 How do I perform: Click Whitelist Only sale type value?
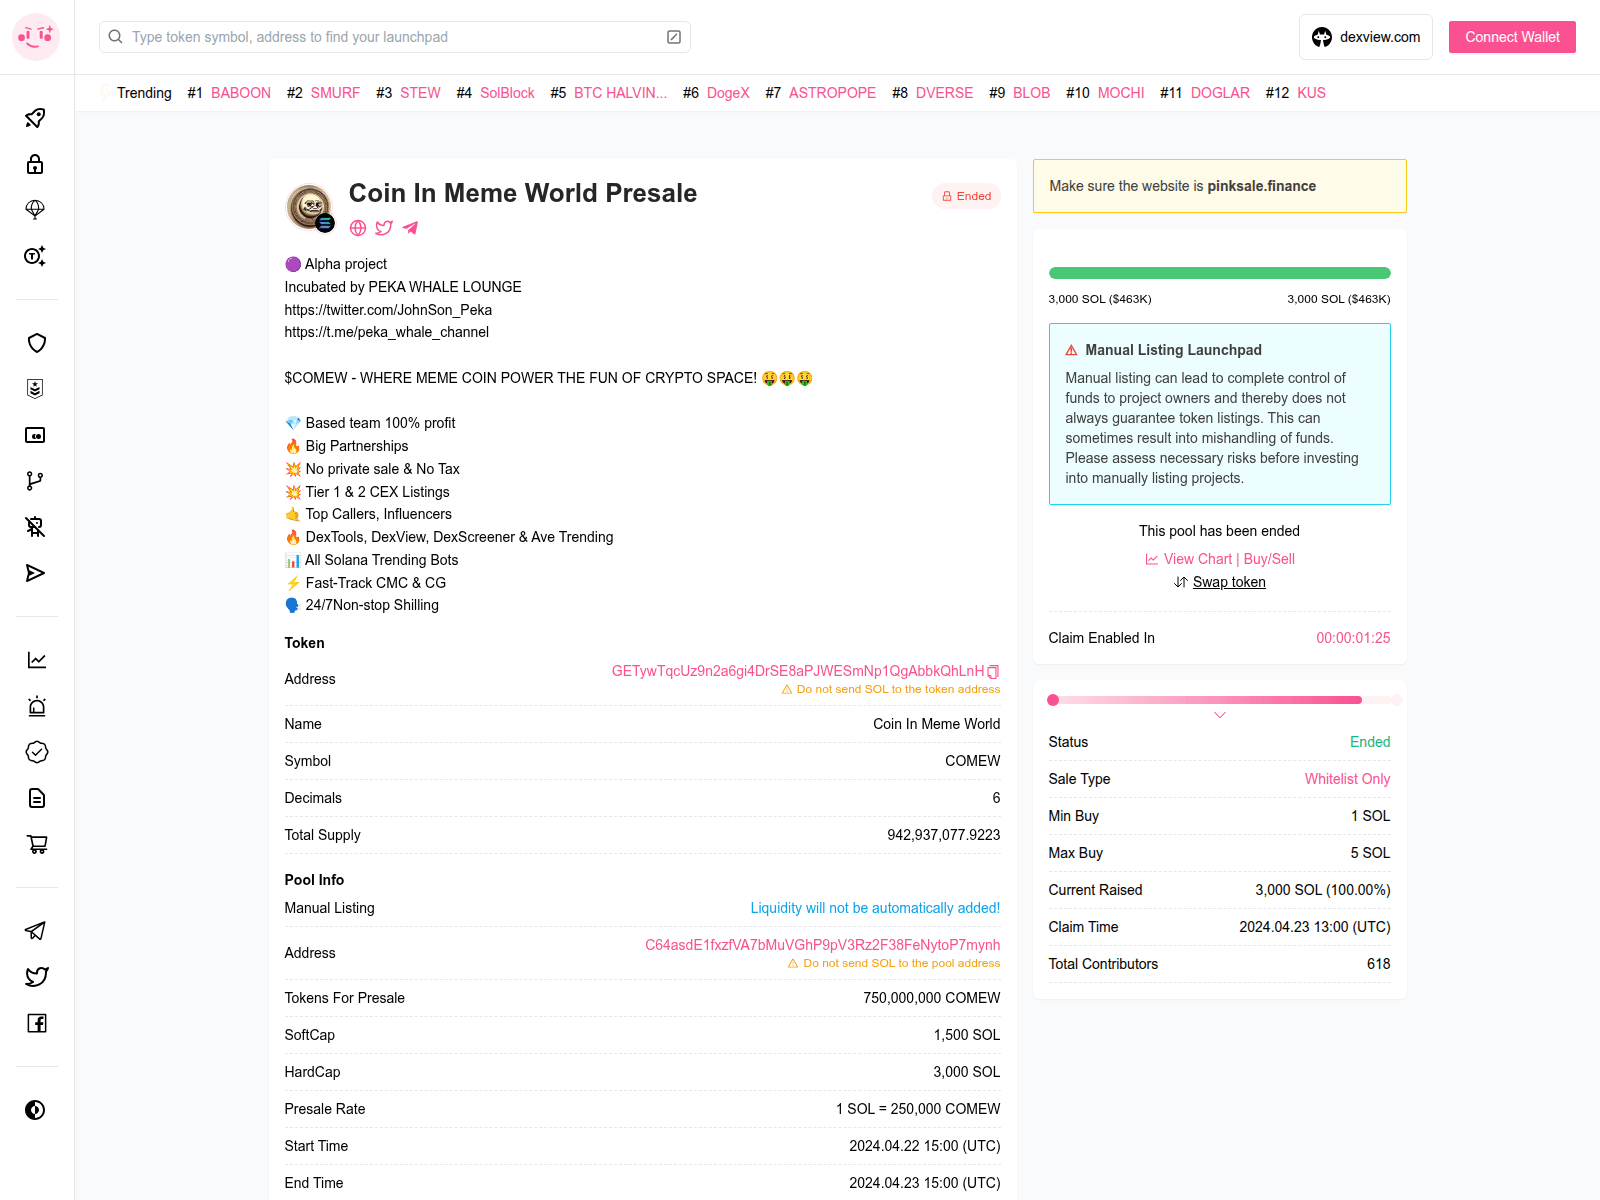click(x=1347, y=779)
